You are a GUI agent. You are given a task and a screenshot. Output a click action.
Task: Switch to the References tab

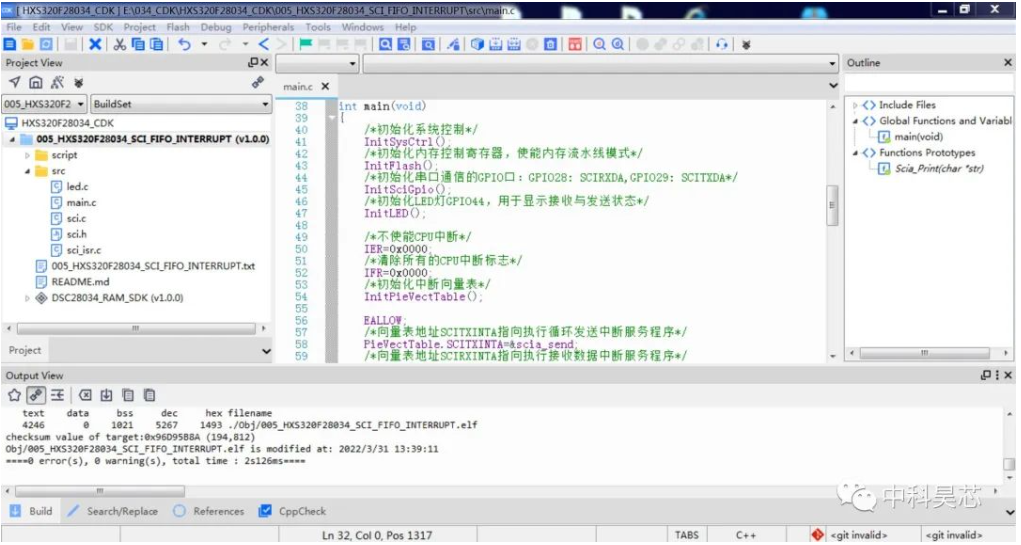point(209,511)
